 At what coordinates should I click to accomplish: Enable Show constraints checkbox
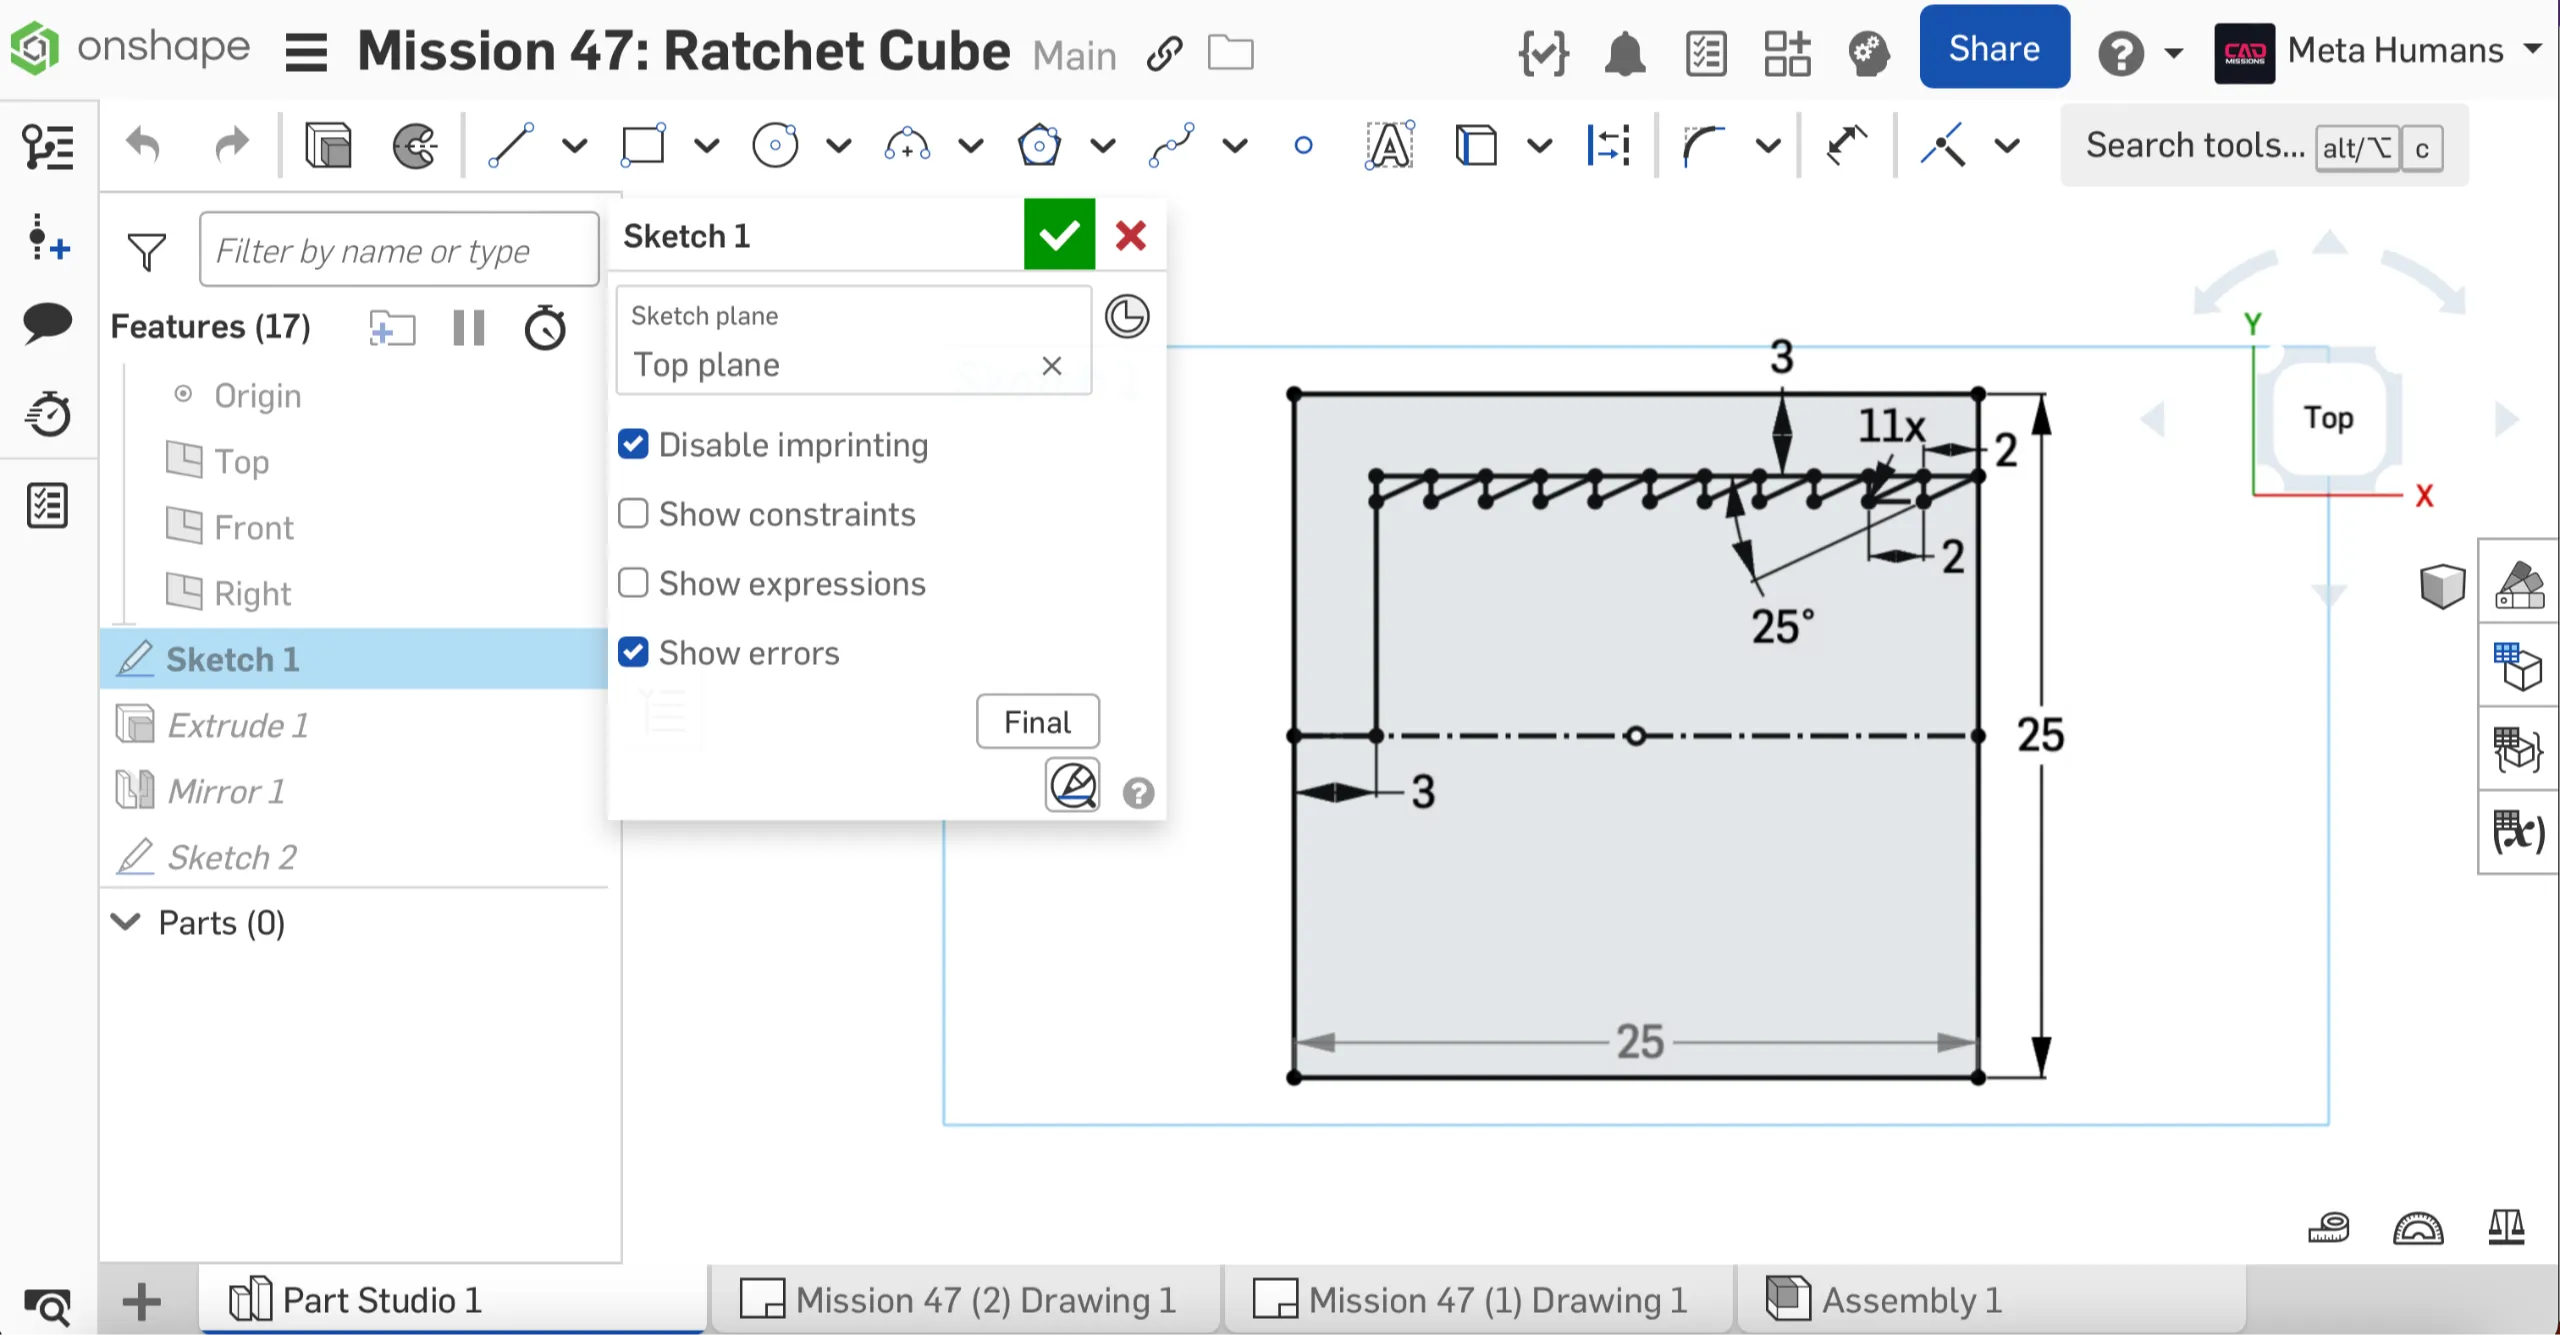click(x=633, y=514)
